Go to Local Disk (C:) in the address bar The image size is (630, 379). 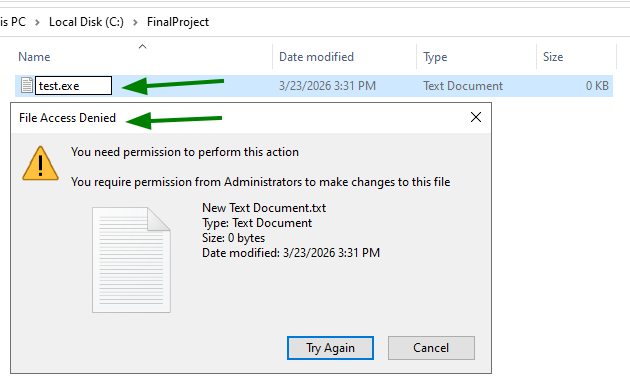pyautogui.click(x=86, y=22)
